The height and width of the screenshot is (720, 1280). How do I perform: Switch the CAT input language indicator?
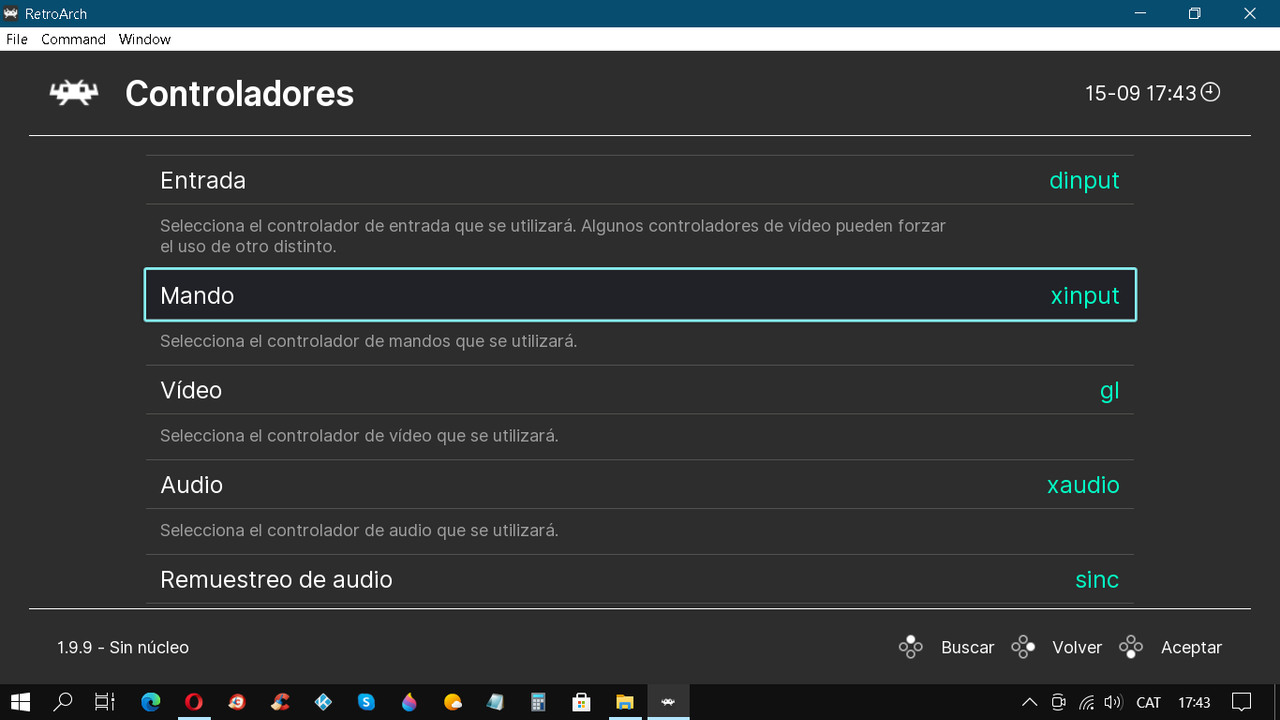tap(1149, 702)
